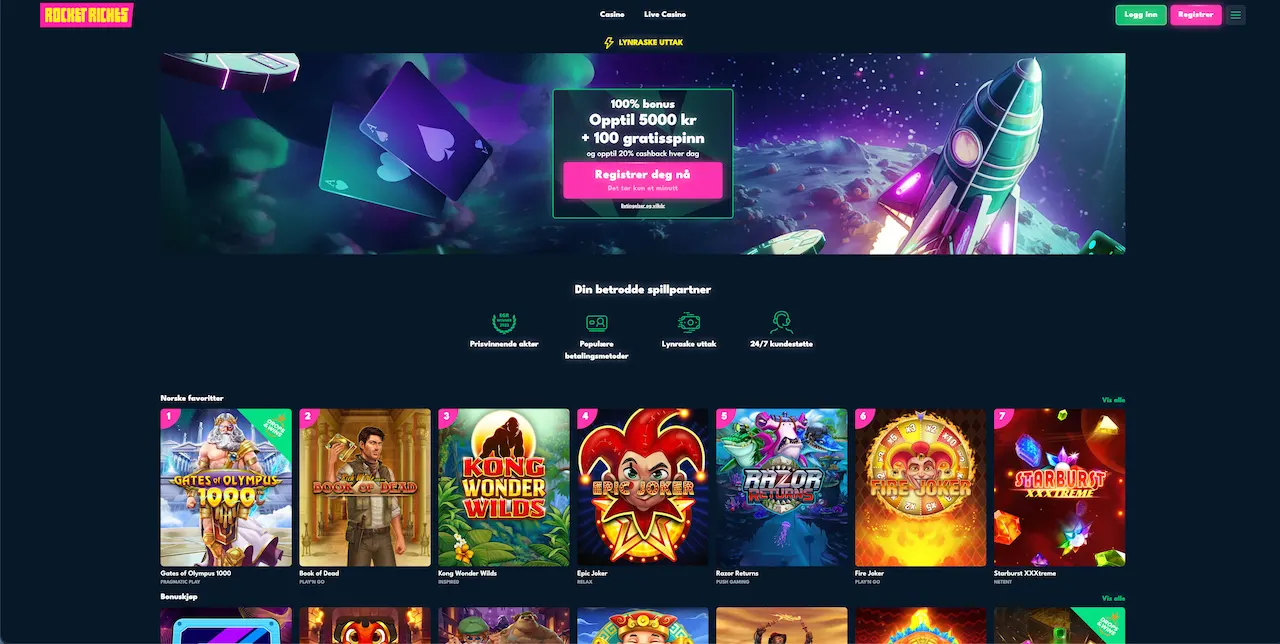Click the Logg inn button
Image resolution: width=1280 pixels, height=644 pixels.
click(x=1141, y=15)
